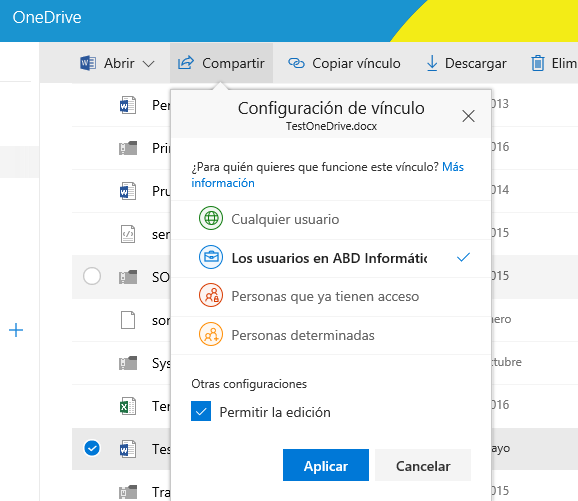Open the Excel file icon in Ter row
578x501 pixels.
point(128,406)
